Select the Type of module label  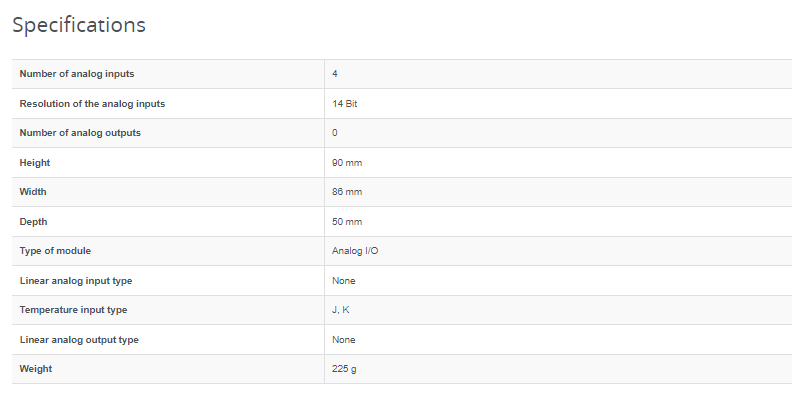click(55, 251)
